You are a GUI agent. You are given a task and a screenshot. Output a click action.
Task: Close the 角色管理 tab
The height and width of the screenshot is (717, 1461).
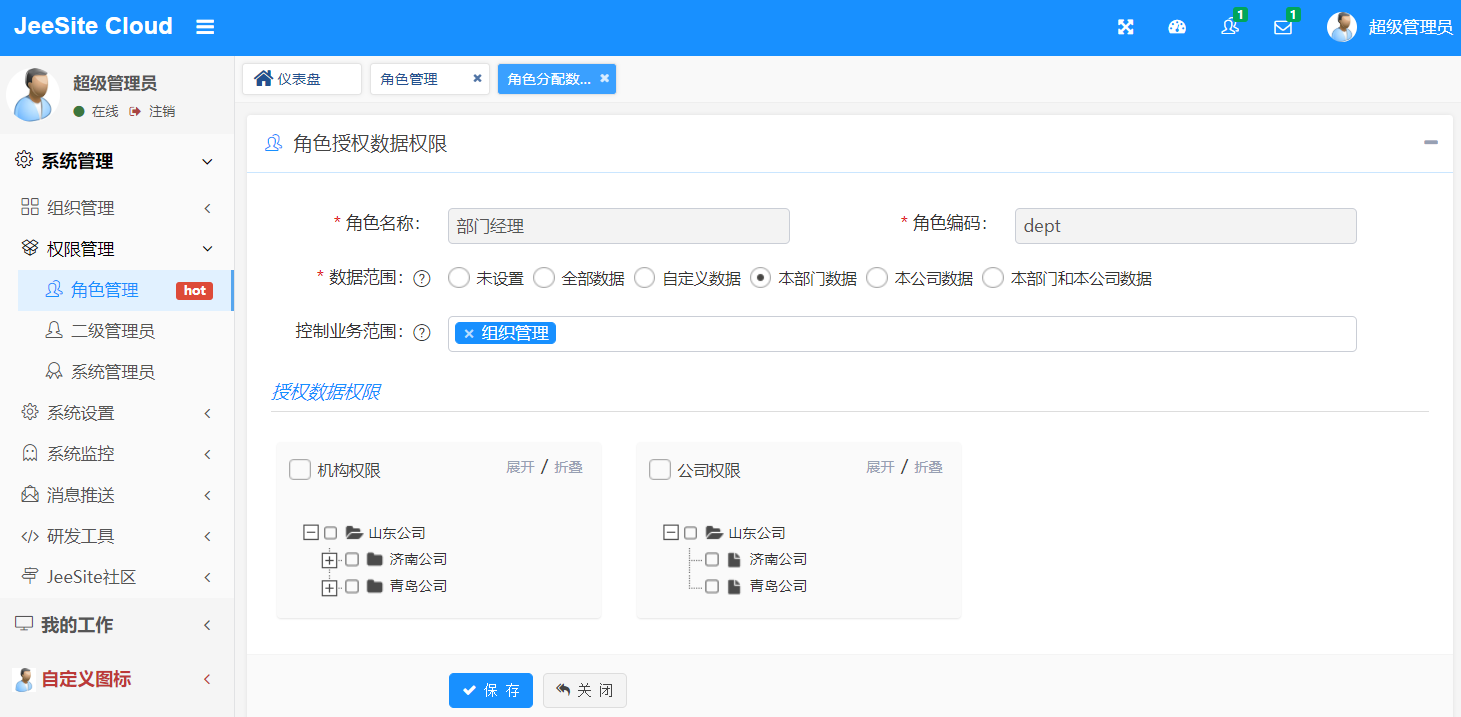point(477,78)
